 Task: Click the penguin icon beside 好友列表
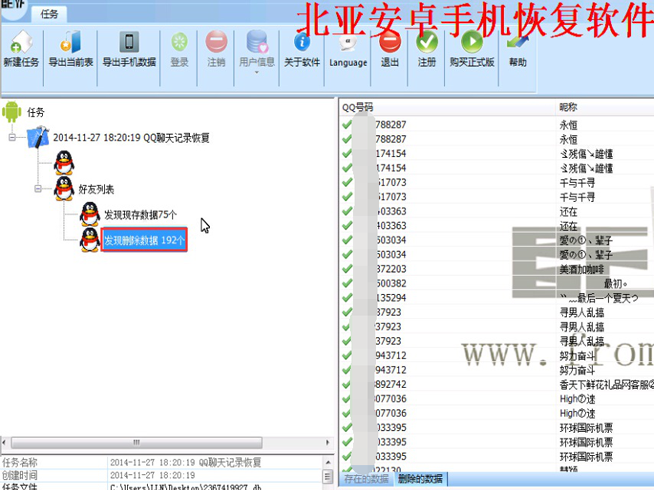64,188
